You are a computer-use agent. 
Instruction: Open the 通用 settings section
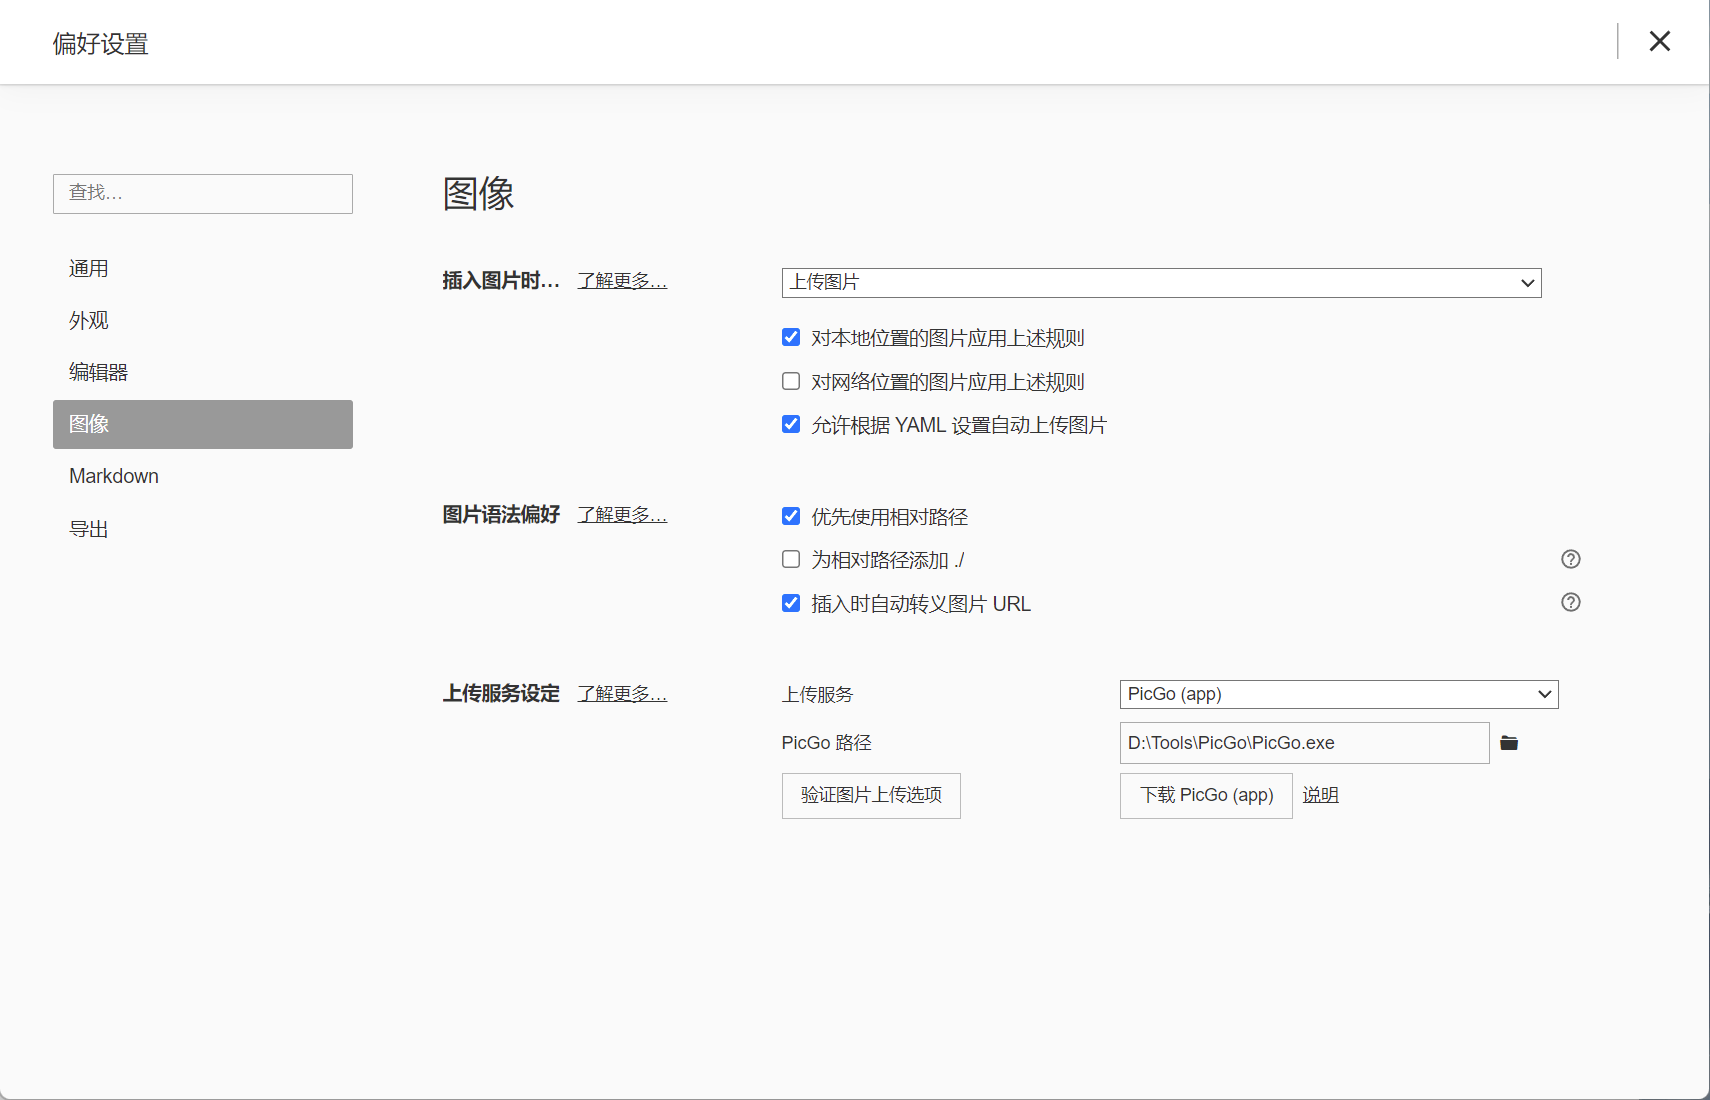point(203,268)
